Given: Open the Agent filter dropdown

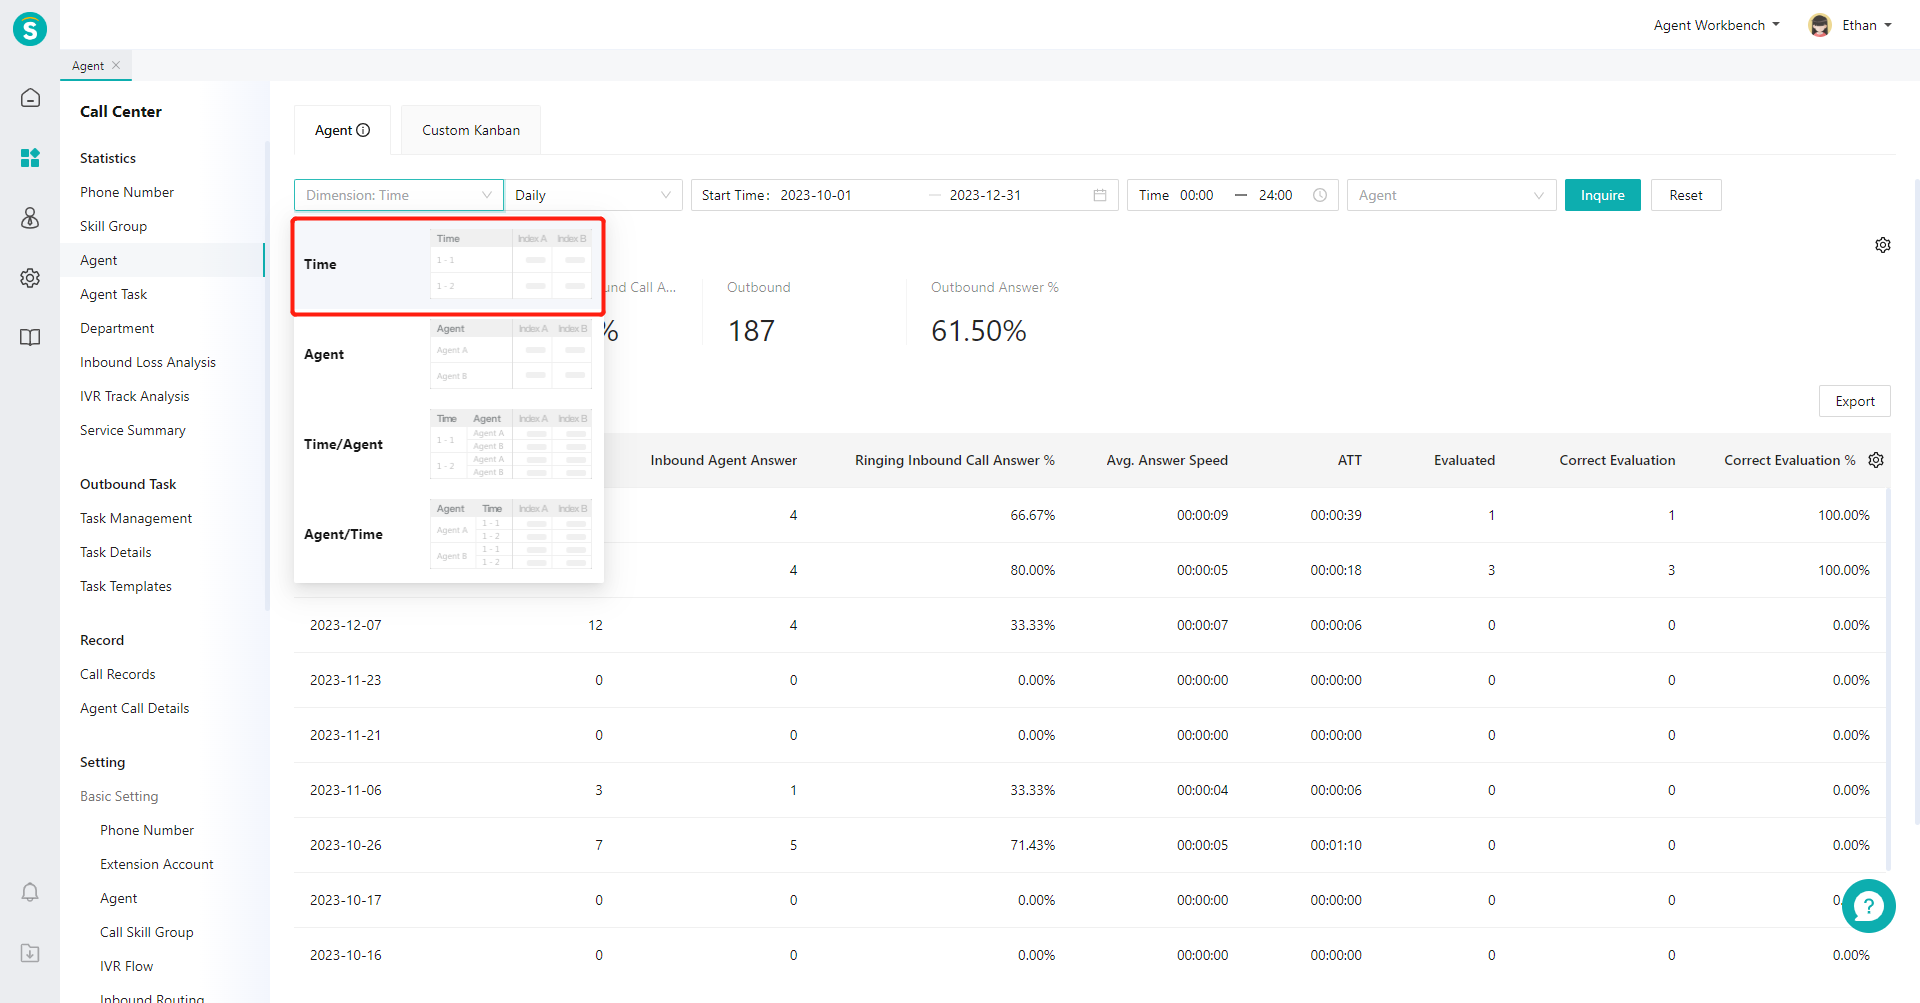Looking at the screenshot, I should click(x=1452, y=195).
